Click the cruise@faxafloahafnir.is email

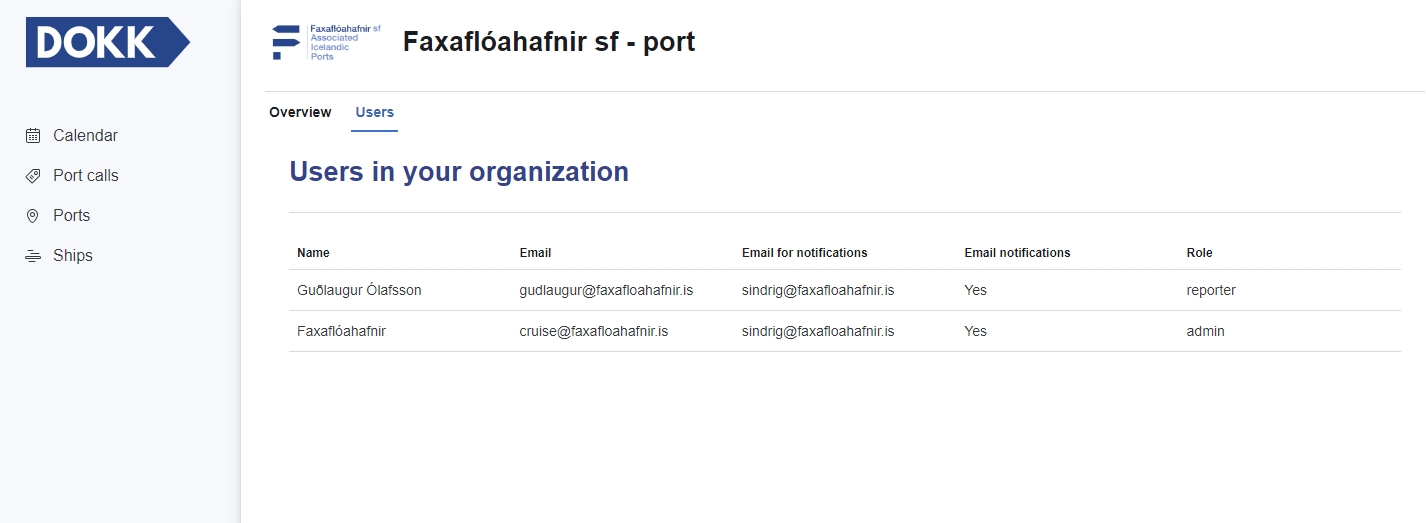click(593, 331)
